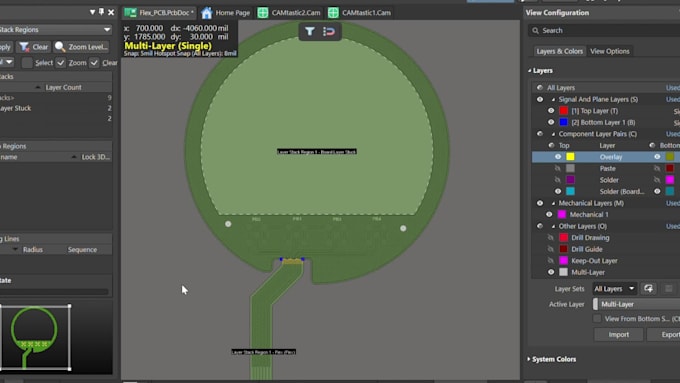
Task: Open the Stack Regions panel dropdown
Action: 107,29
